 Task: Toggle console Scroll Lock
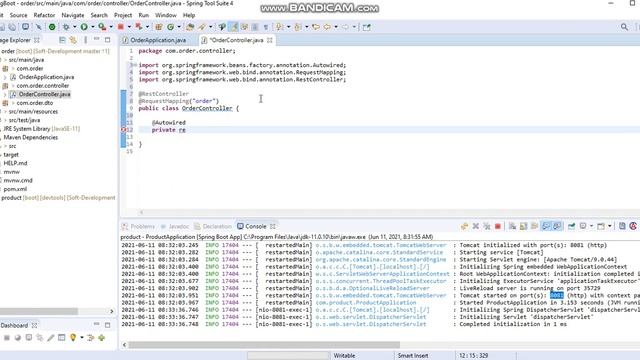pos(523,226)
